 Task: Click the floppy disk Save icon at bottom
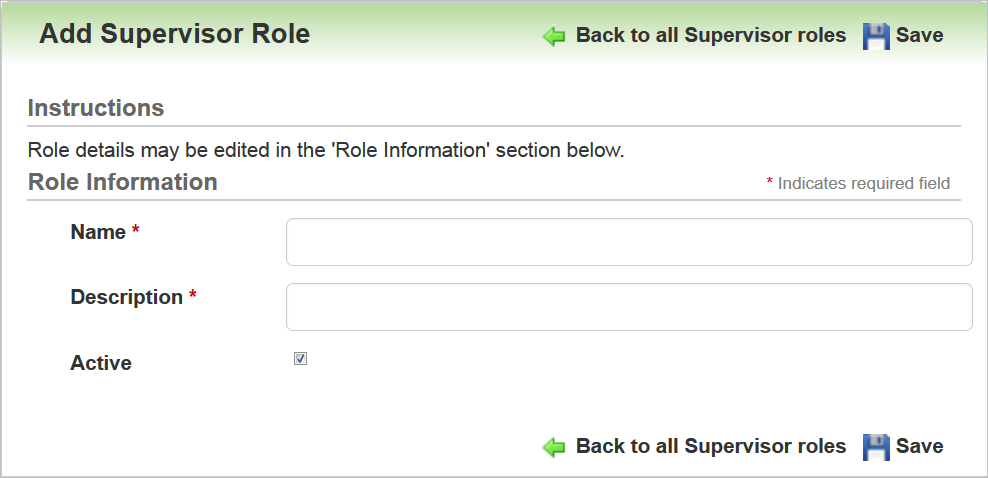[876, 447]
